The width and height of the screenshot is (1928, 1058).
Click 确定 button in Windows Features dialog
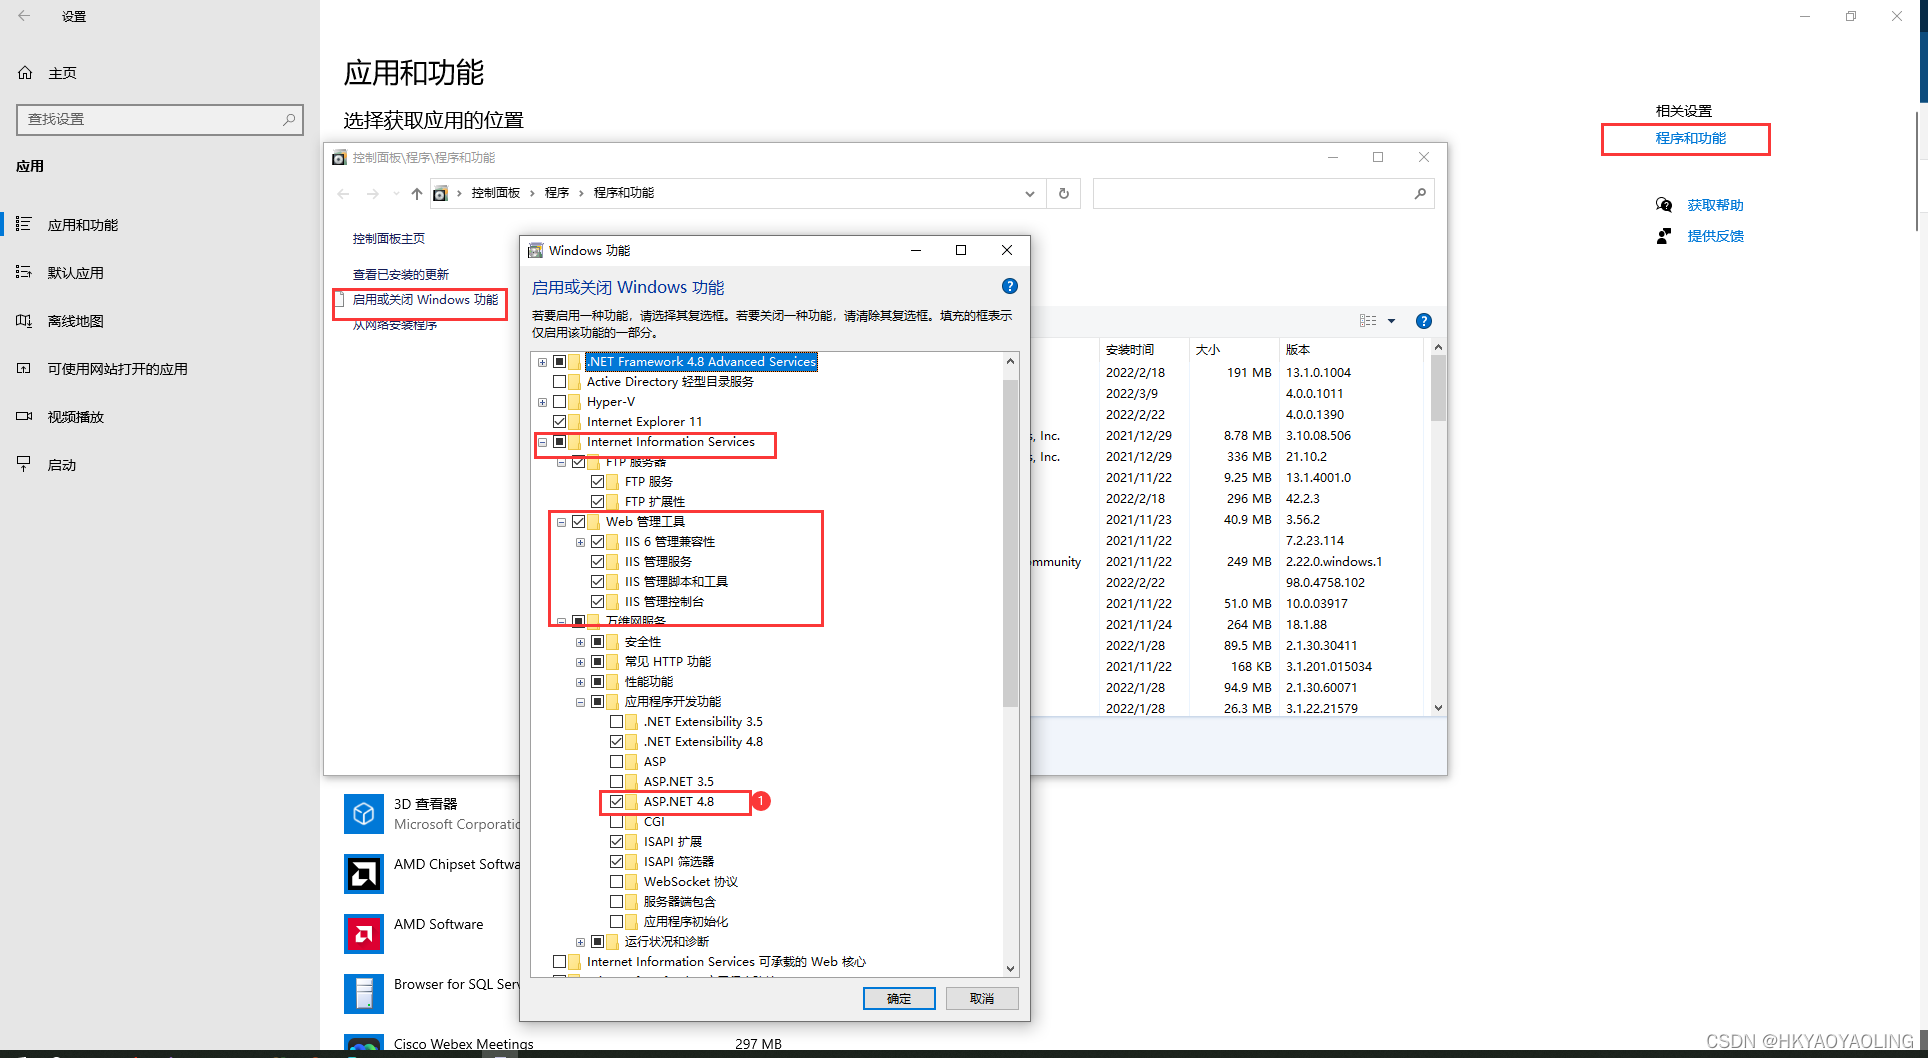(899, 998)
